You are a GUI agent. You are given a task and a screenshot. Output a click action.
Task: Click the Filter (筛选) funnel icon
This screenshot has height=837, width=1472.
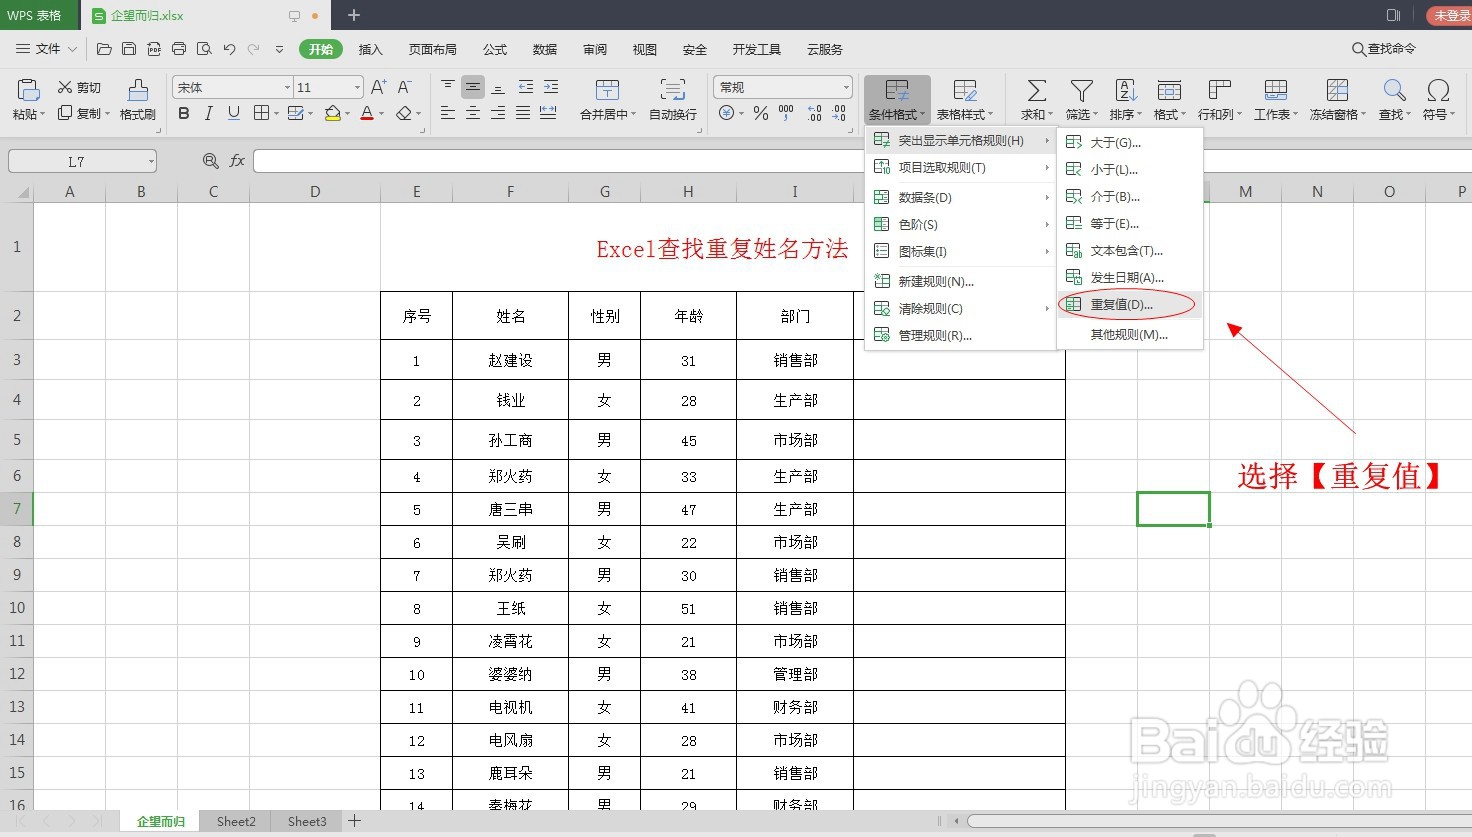(1081, 91)
